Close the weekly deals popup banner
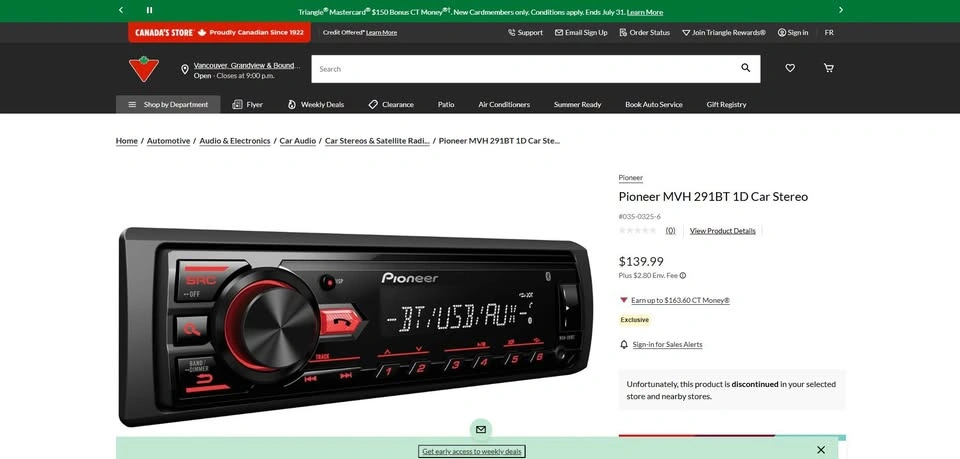 pyautogui.click(x=821, y=450)
